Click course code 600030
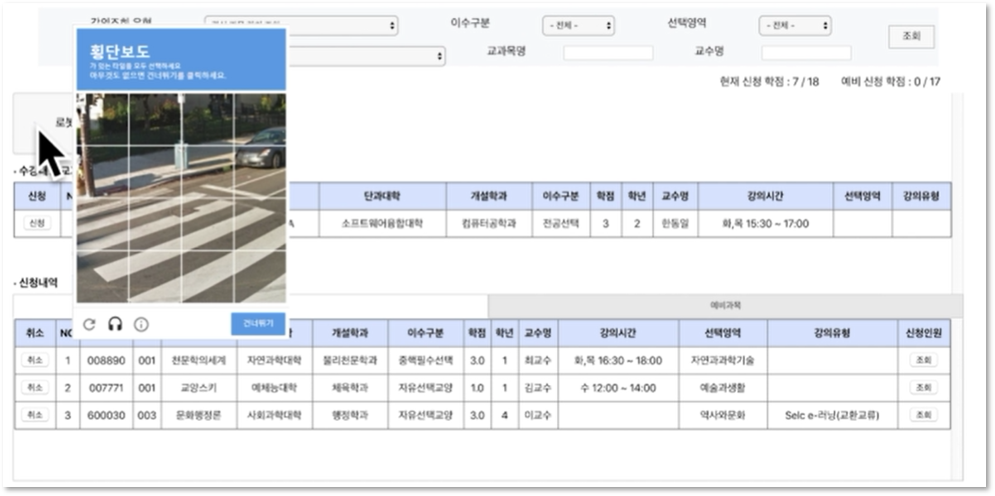This screenshot has width=995, height=496. tap(106, 415)
